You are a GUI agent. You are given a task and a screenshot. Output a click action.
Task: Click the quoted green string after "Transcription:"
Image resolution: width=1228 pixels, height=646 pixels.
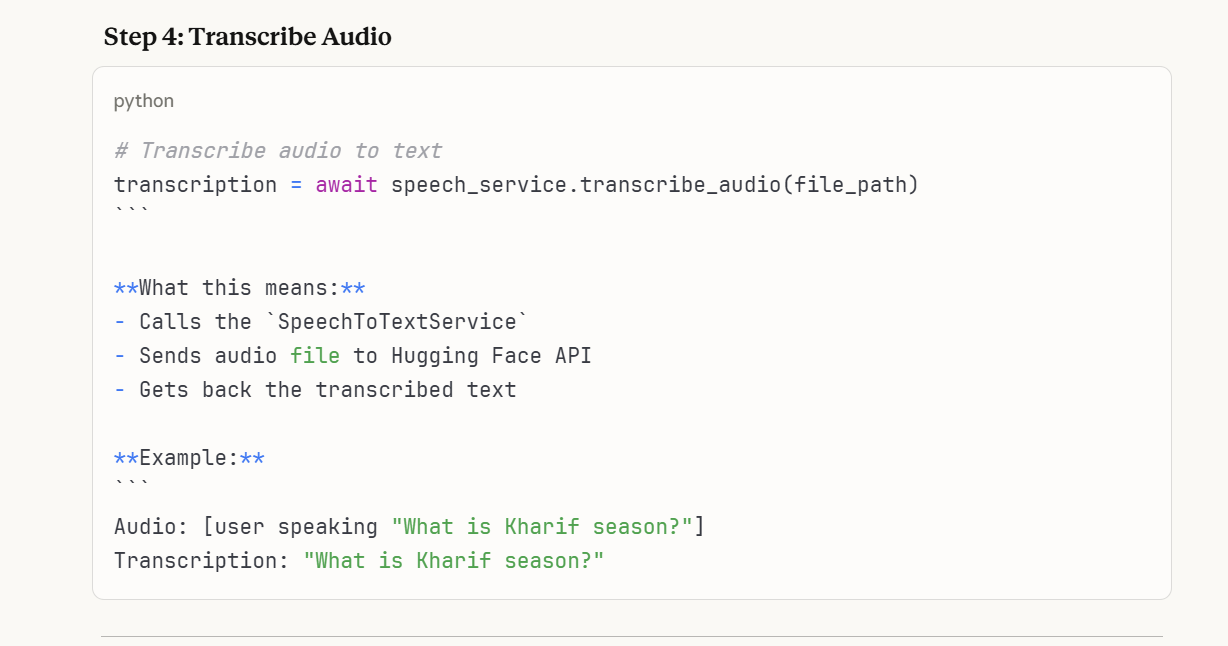(454, 561)
